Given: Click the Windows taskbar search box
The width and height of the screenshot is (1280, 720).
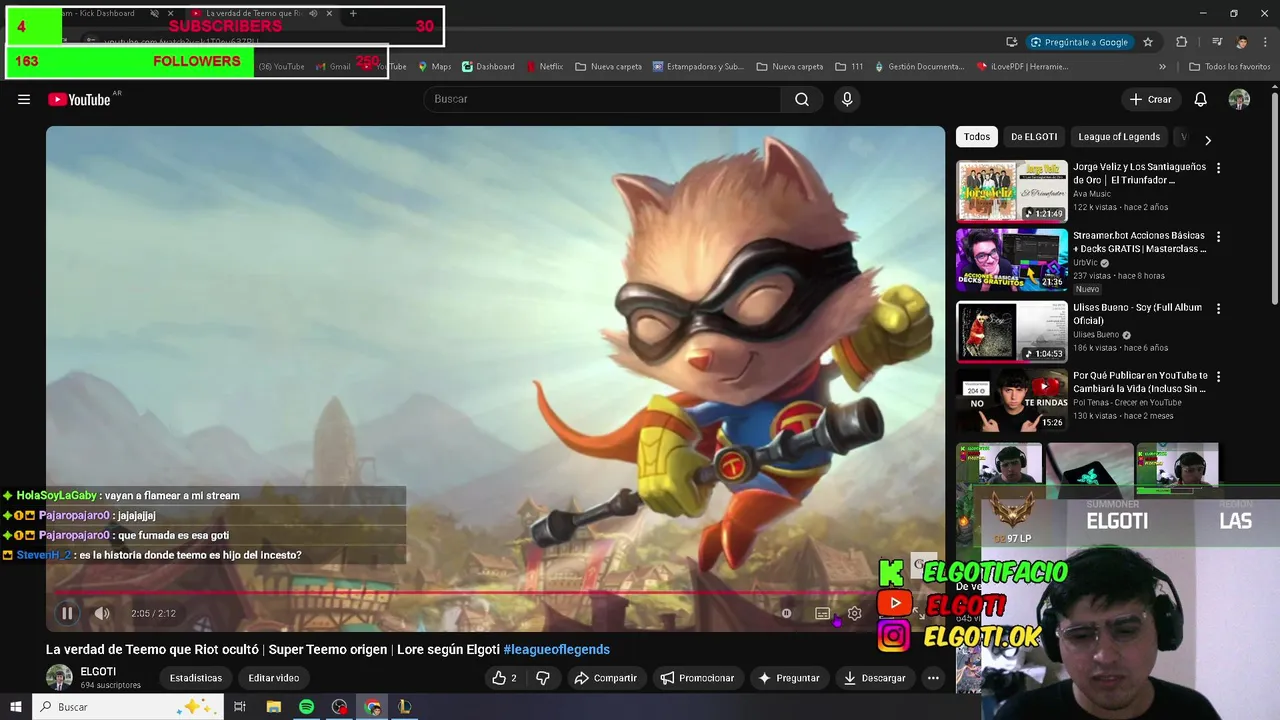Looking at the screenshot, I should 127,707.
